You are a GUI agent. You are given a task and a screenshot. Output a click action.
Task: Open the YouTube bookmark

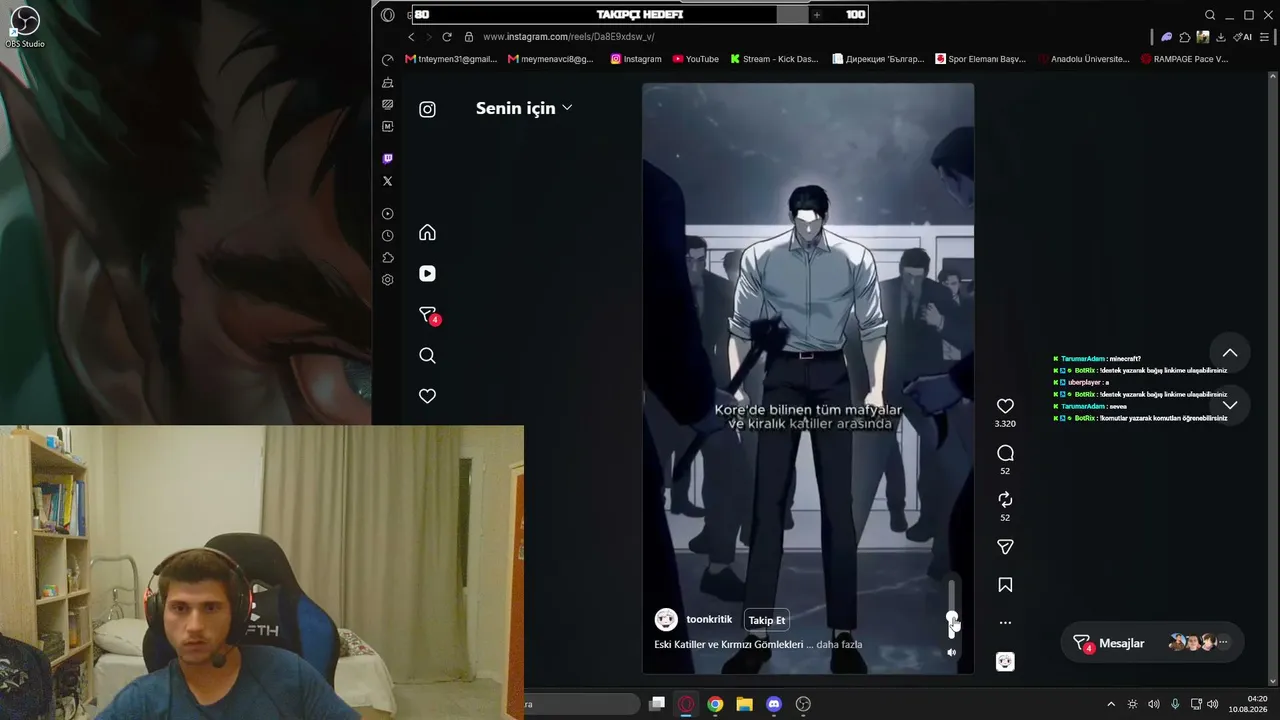click(696, 59)
